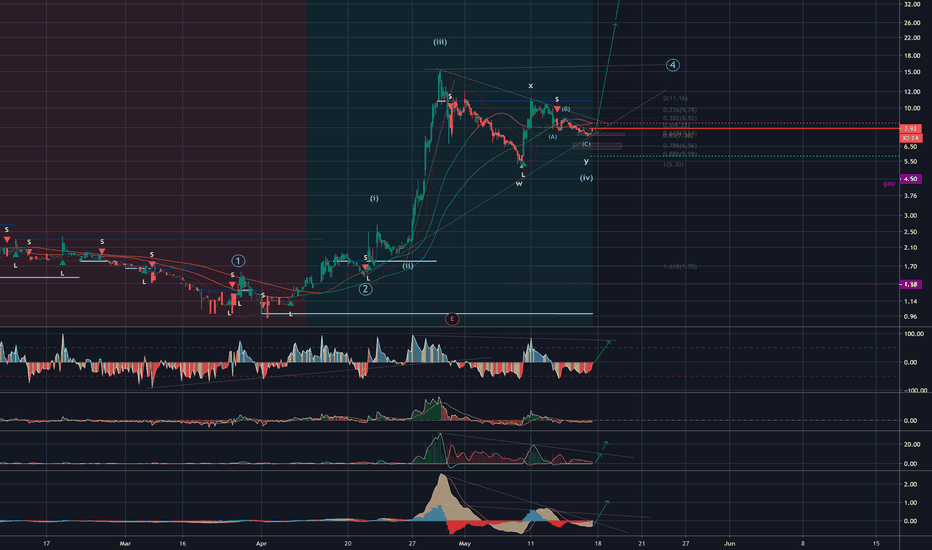Click the 'w' wave label
This screenshot has height=550, width=932.
[519, 184]
